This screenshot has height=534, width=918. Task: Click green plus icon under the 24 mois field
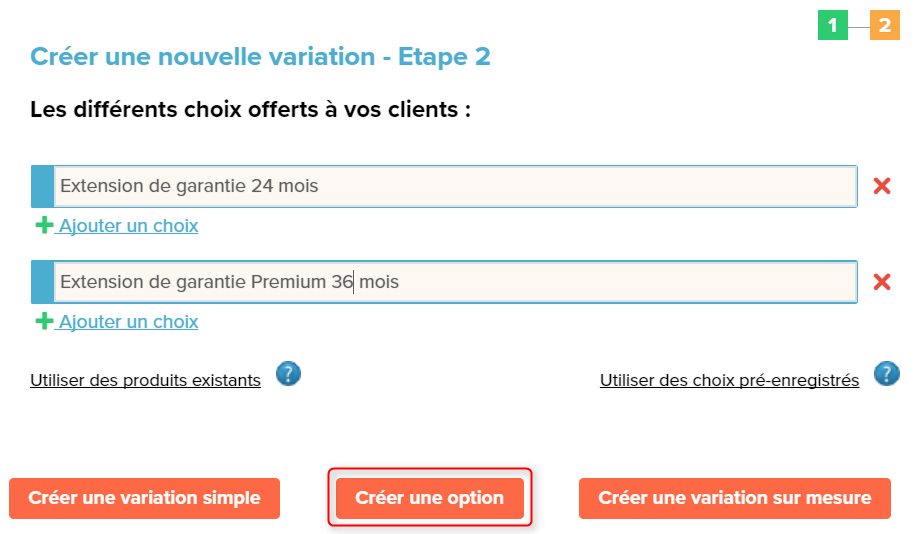pyautogui.click(x=44, y=225)
